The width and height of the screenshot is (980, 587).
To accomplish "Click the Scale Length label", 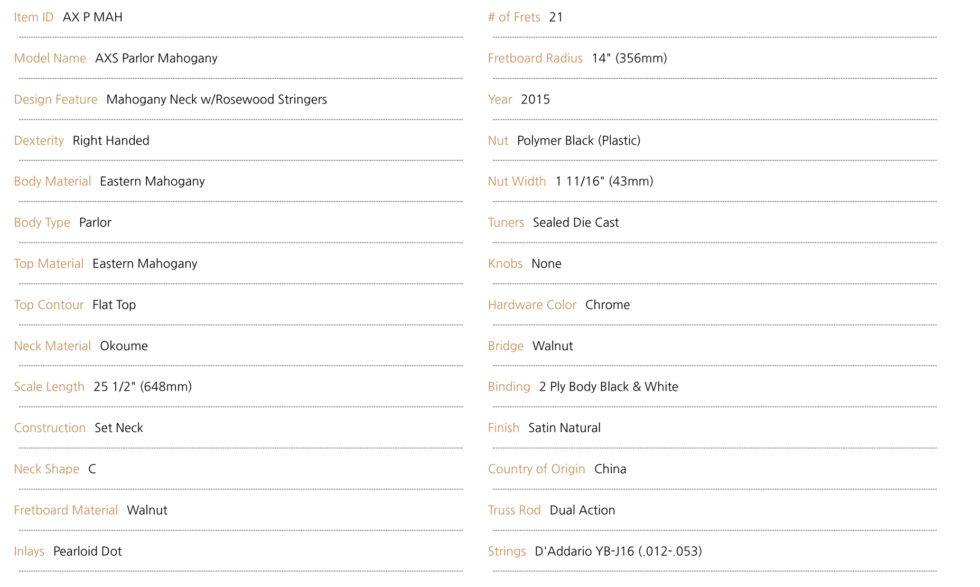I will click(49, 387).
